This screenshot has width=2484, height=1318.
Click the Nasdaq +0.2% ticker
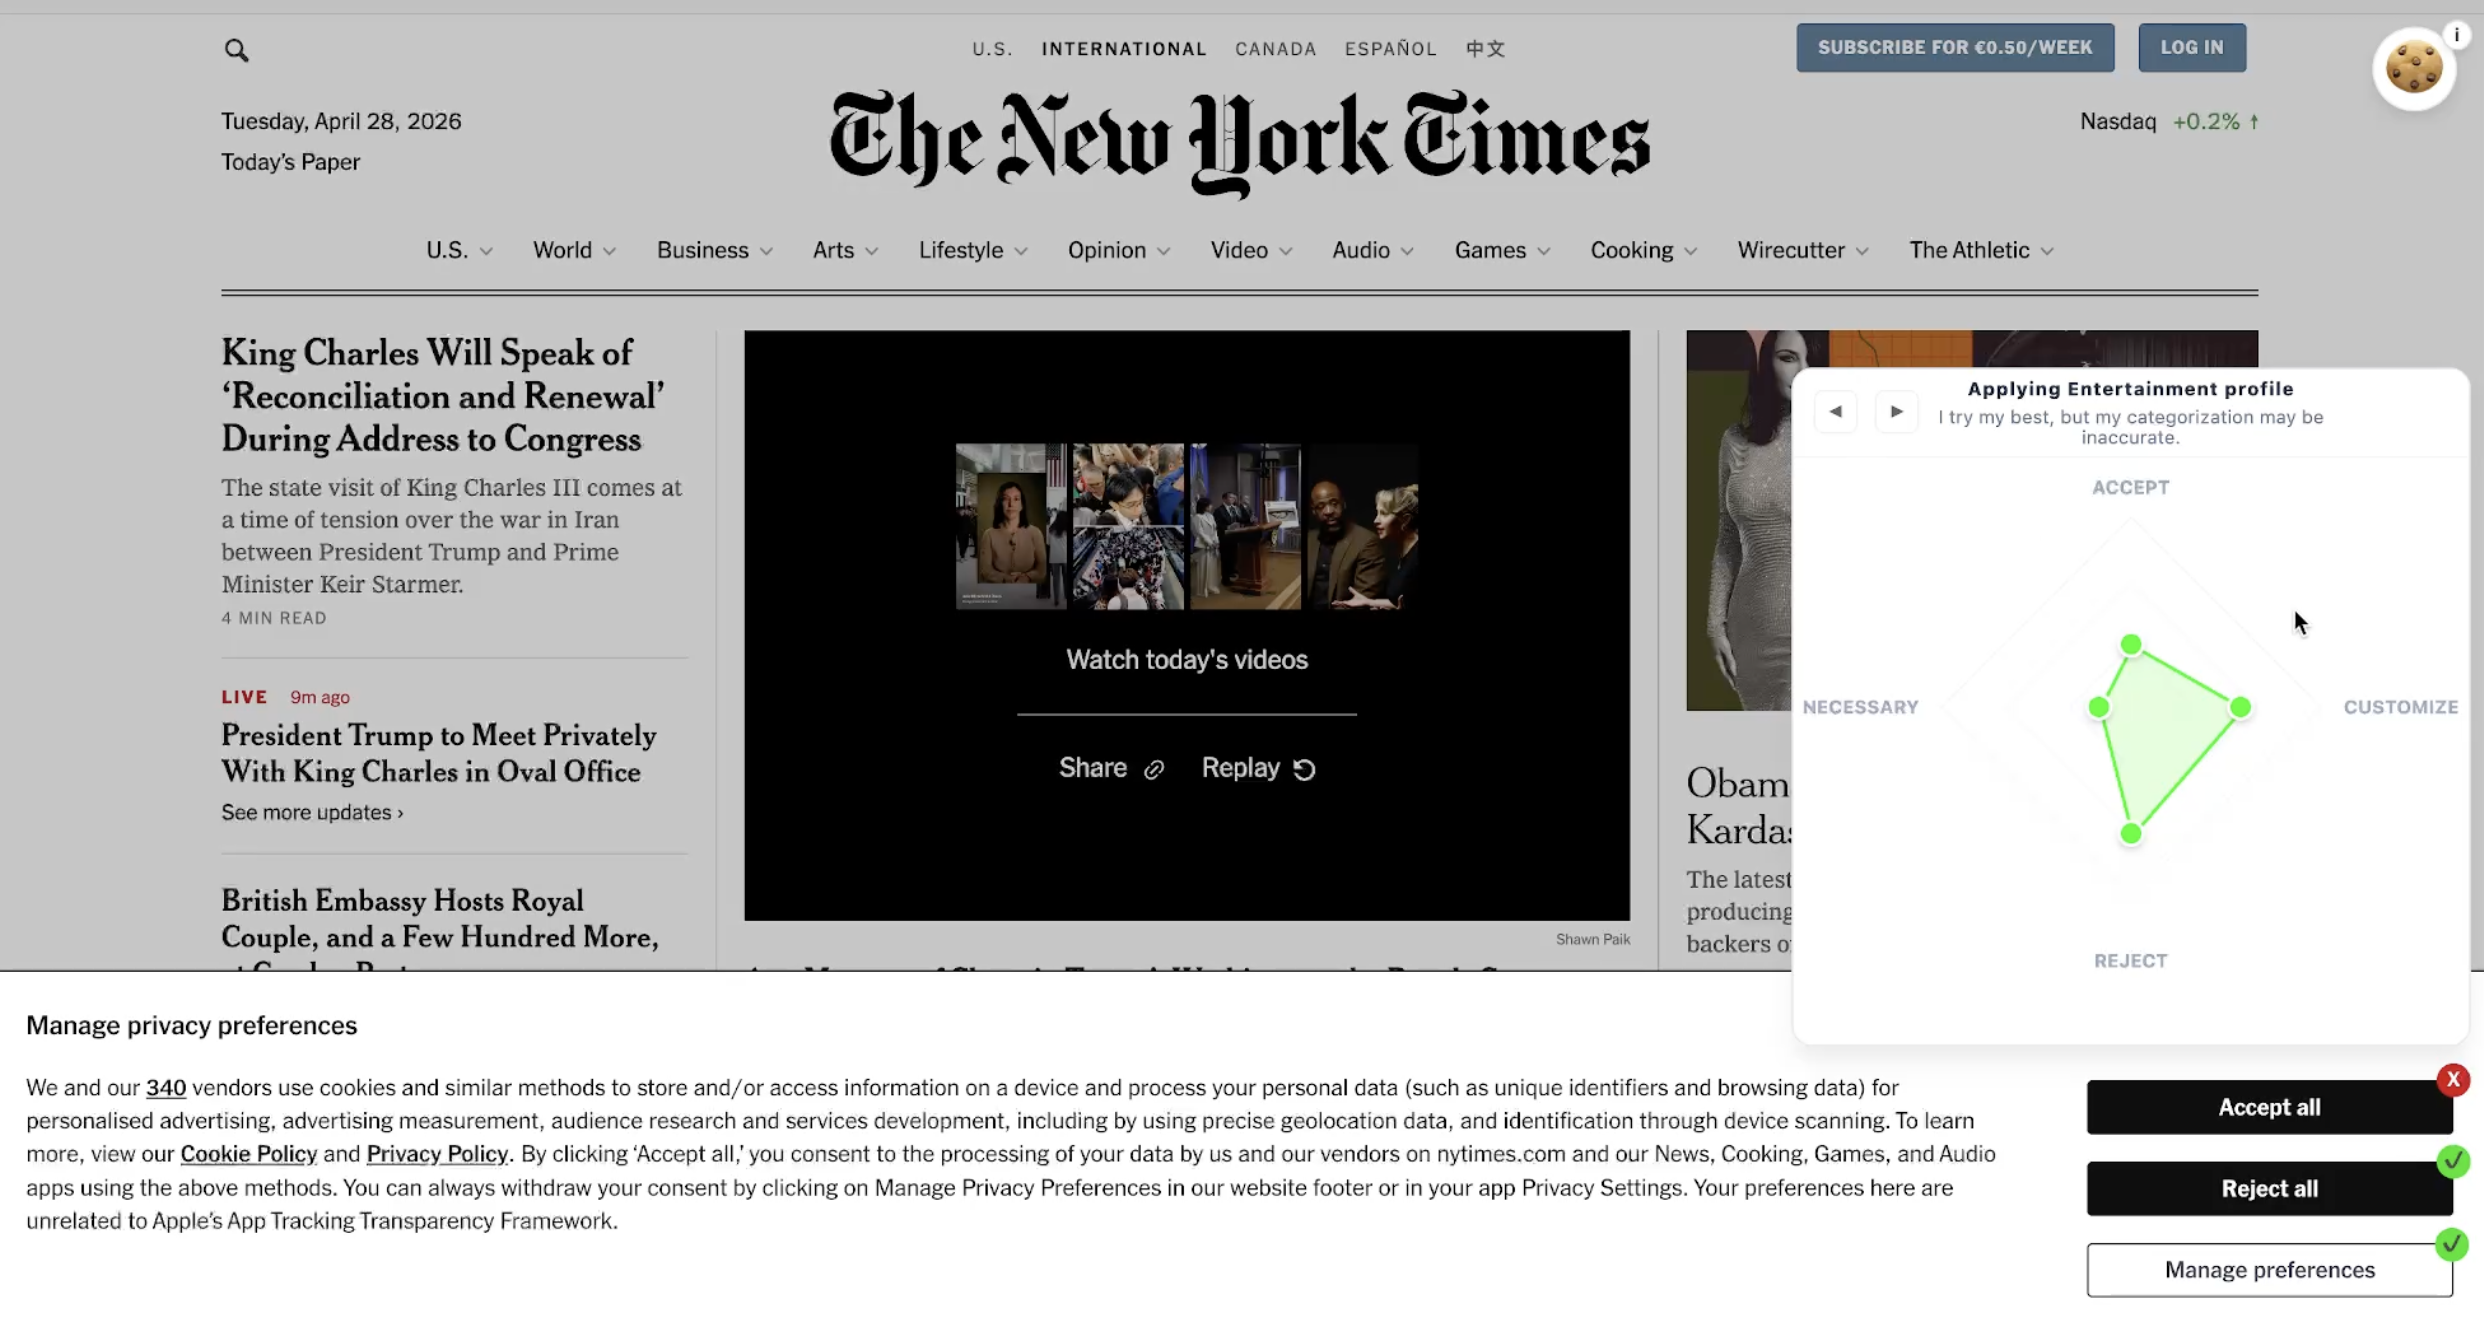click(x=2169, y=122)
